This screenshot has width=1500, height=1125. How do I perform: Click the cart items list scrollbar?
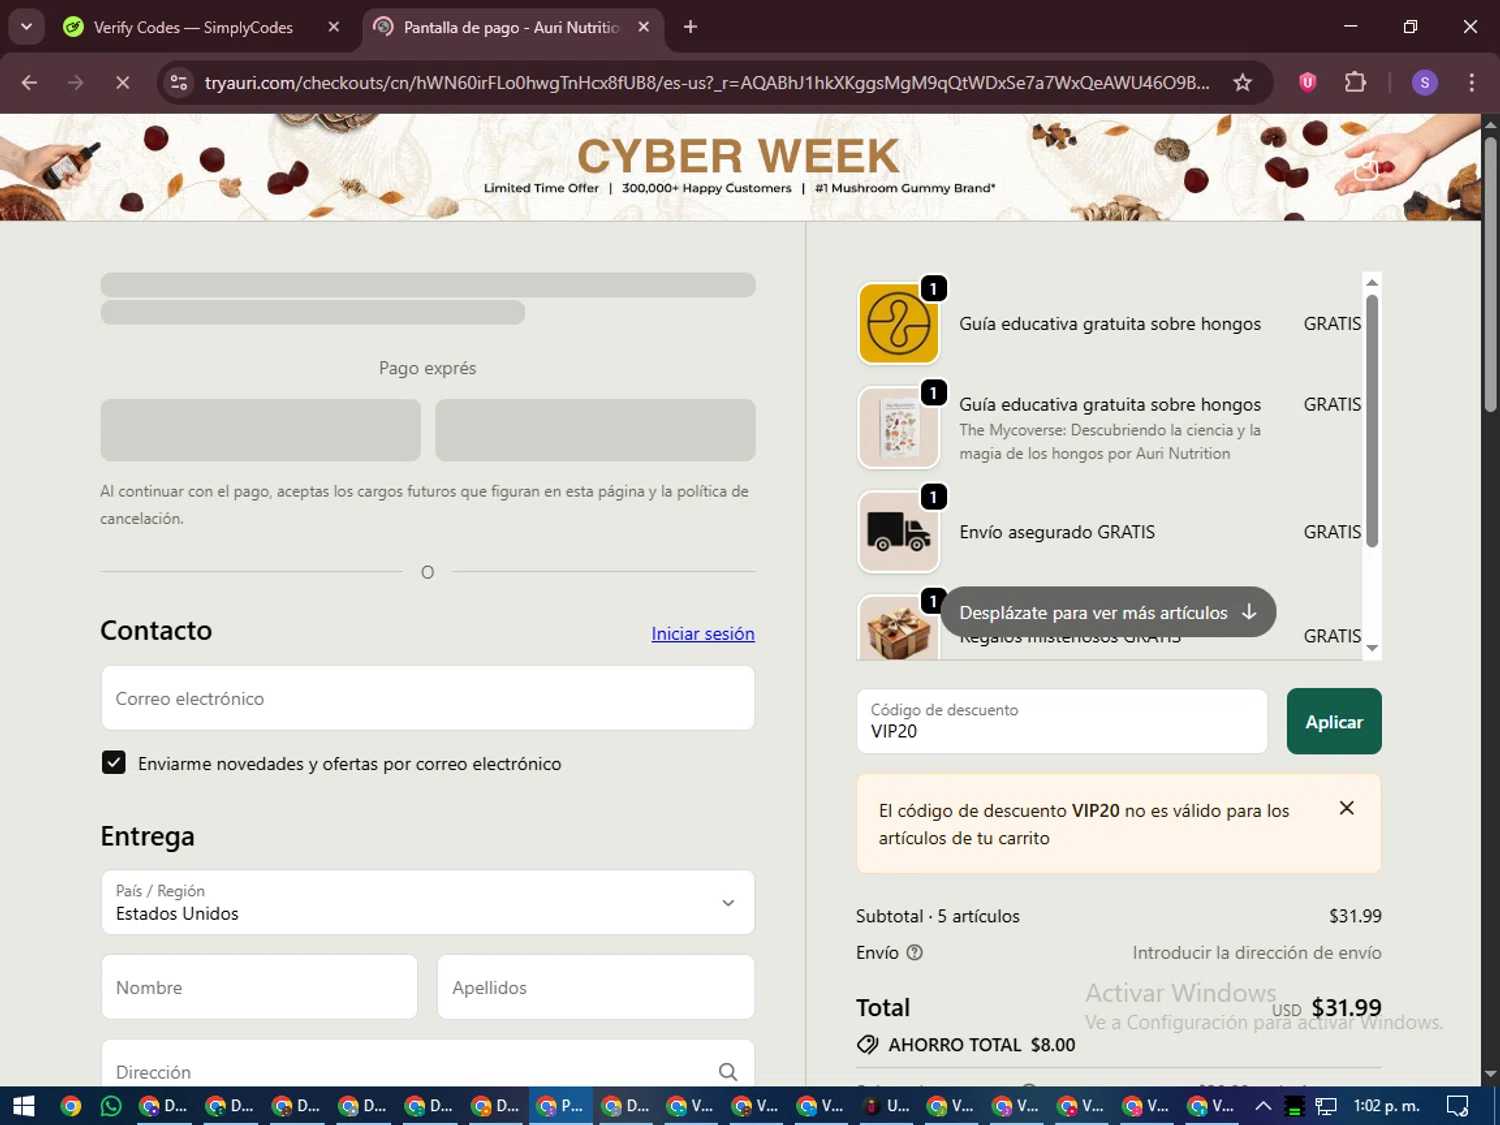[1372, 420]
